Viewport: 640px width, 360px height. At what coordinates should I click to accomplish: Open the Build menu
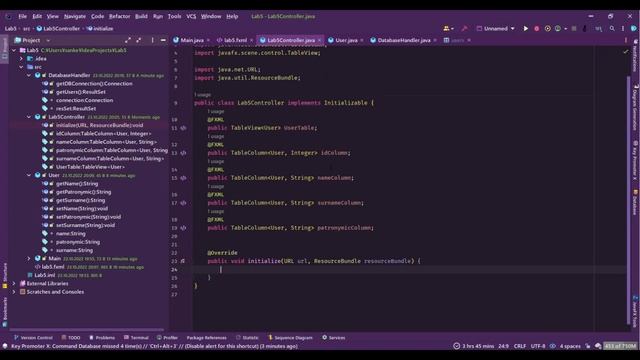[x=141, y=16]
